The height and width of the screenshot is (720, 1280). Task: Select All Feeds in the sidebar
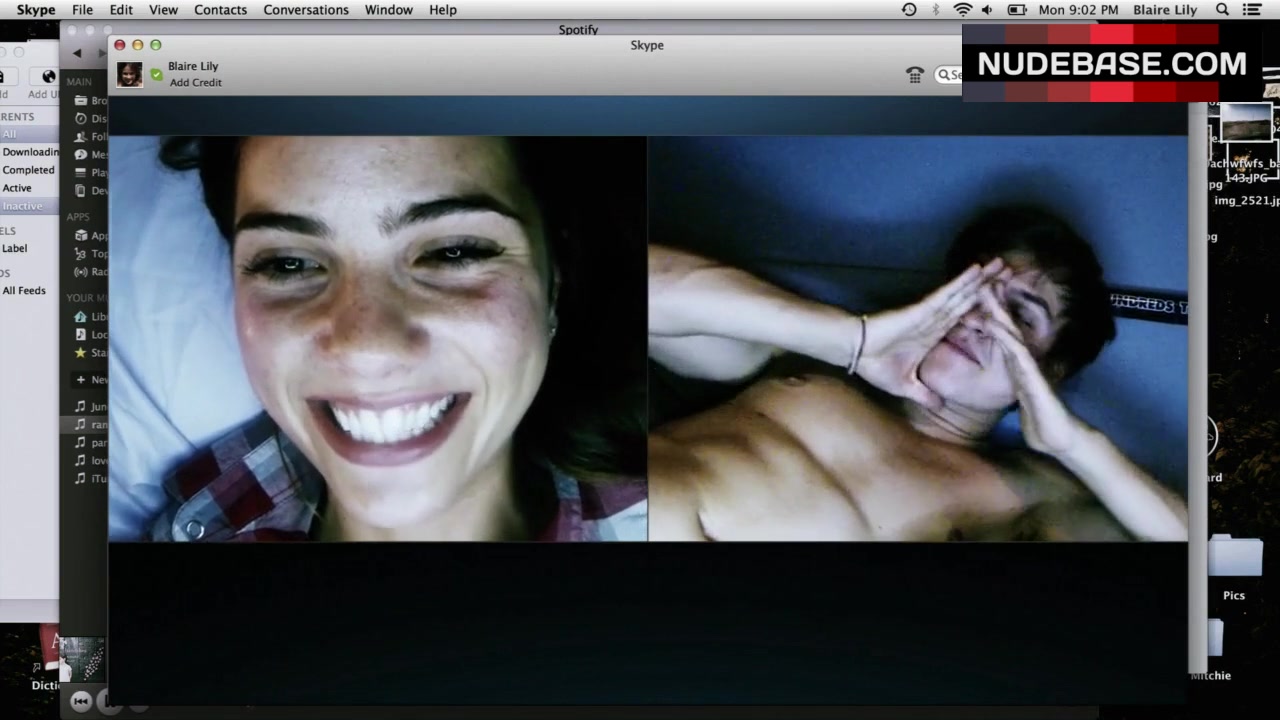pyautogui.click(x=24, y=291)
